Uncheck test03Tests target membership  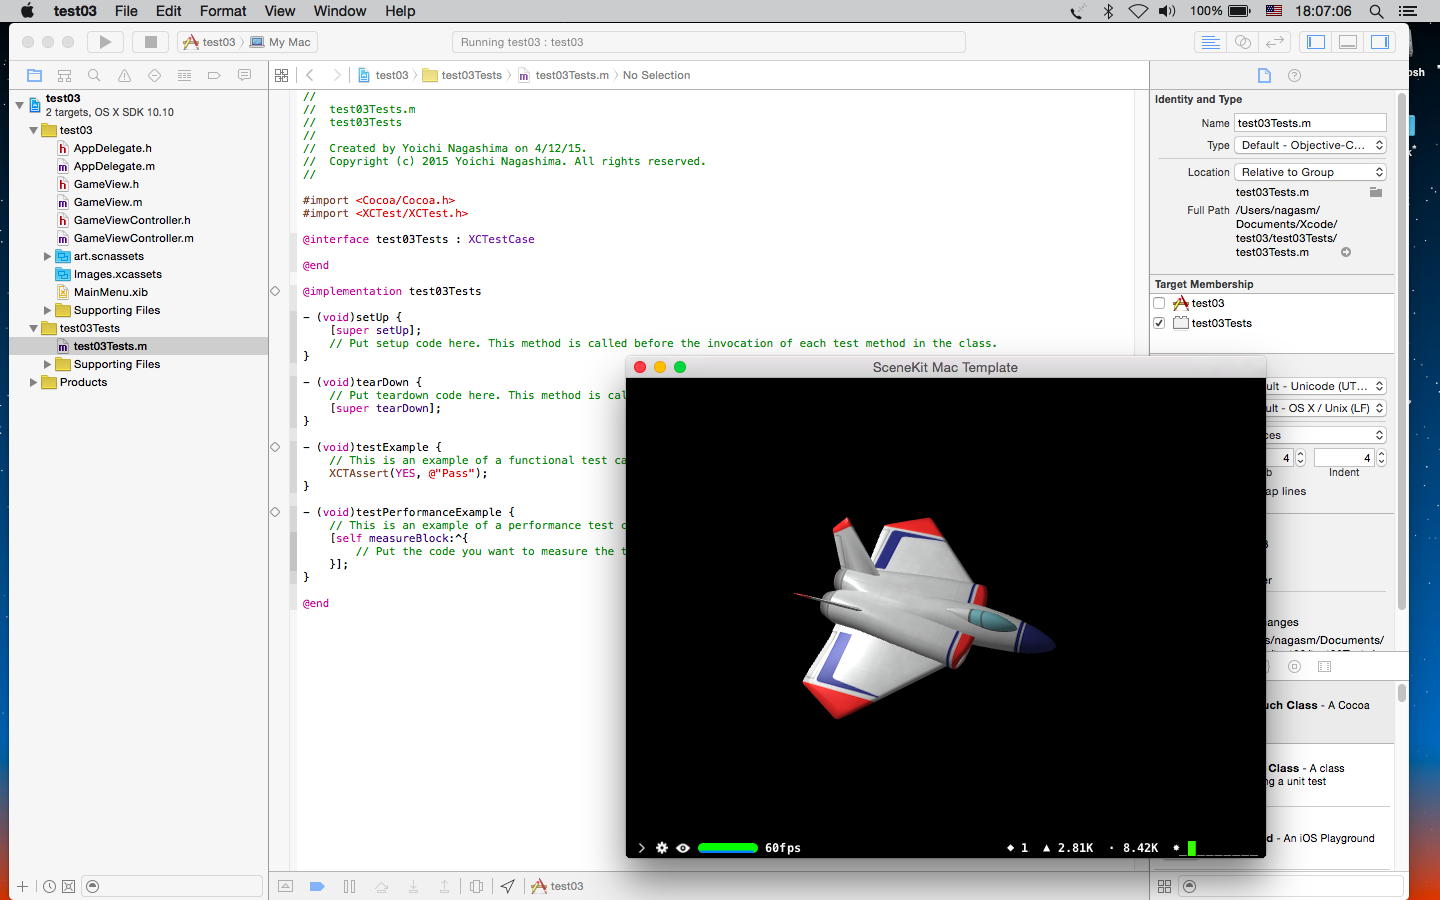[1159, 323]
